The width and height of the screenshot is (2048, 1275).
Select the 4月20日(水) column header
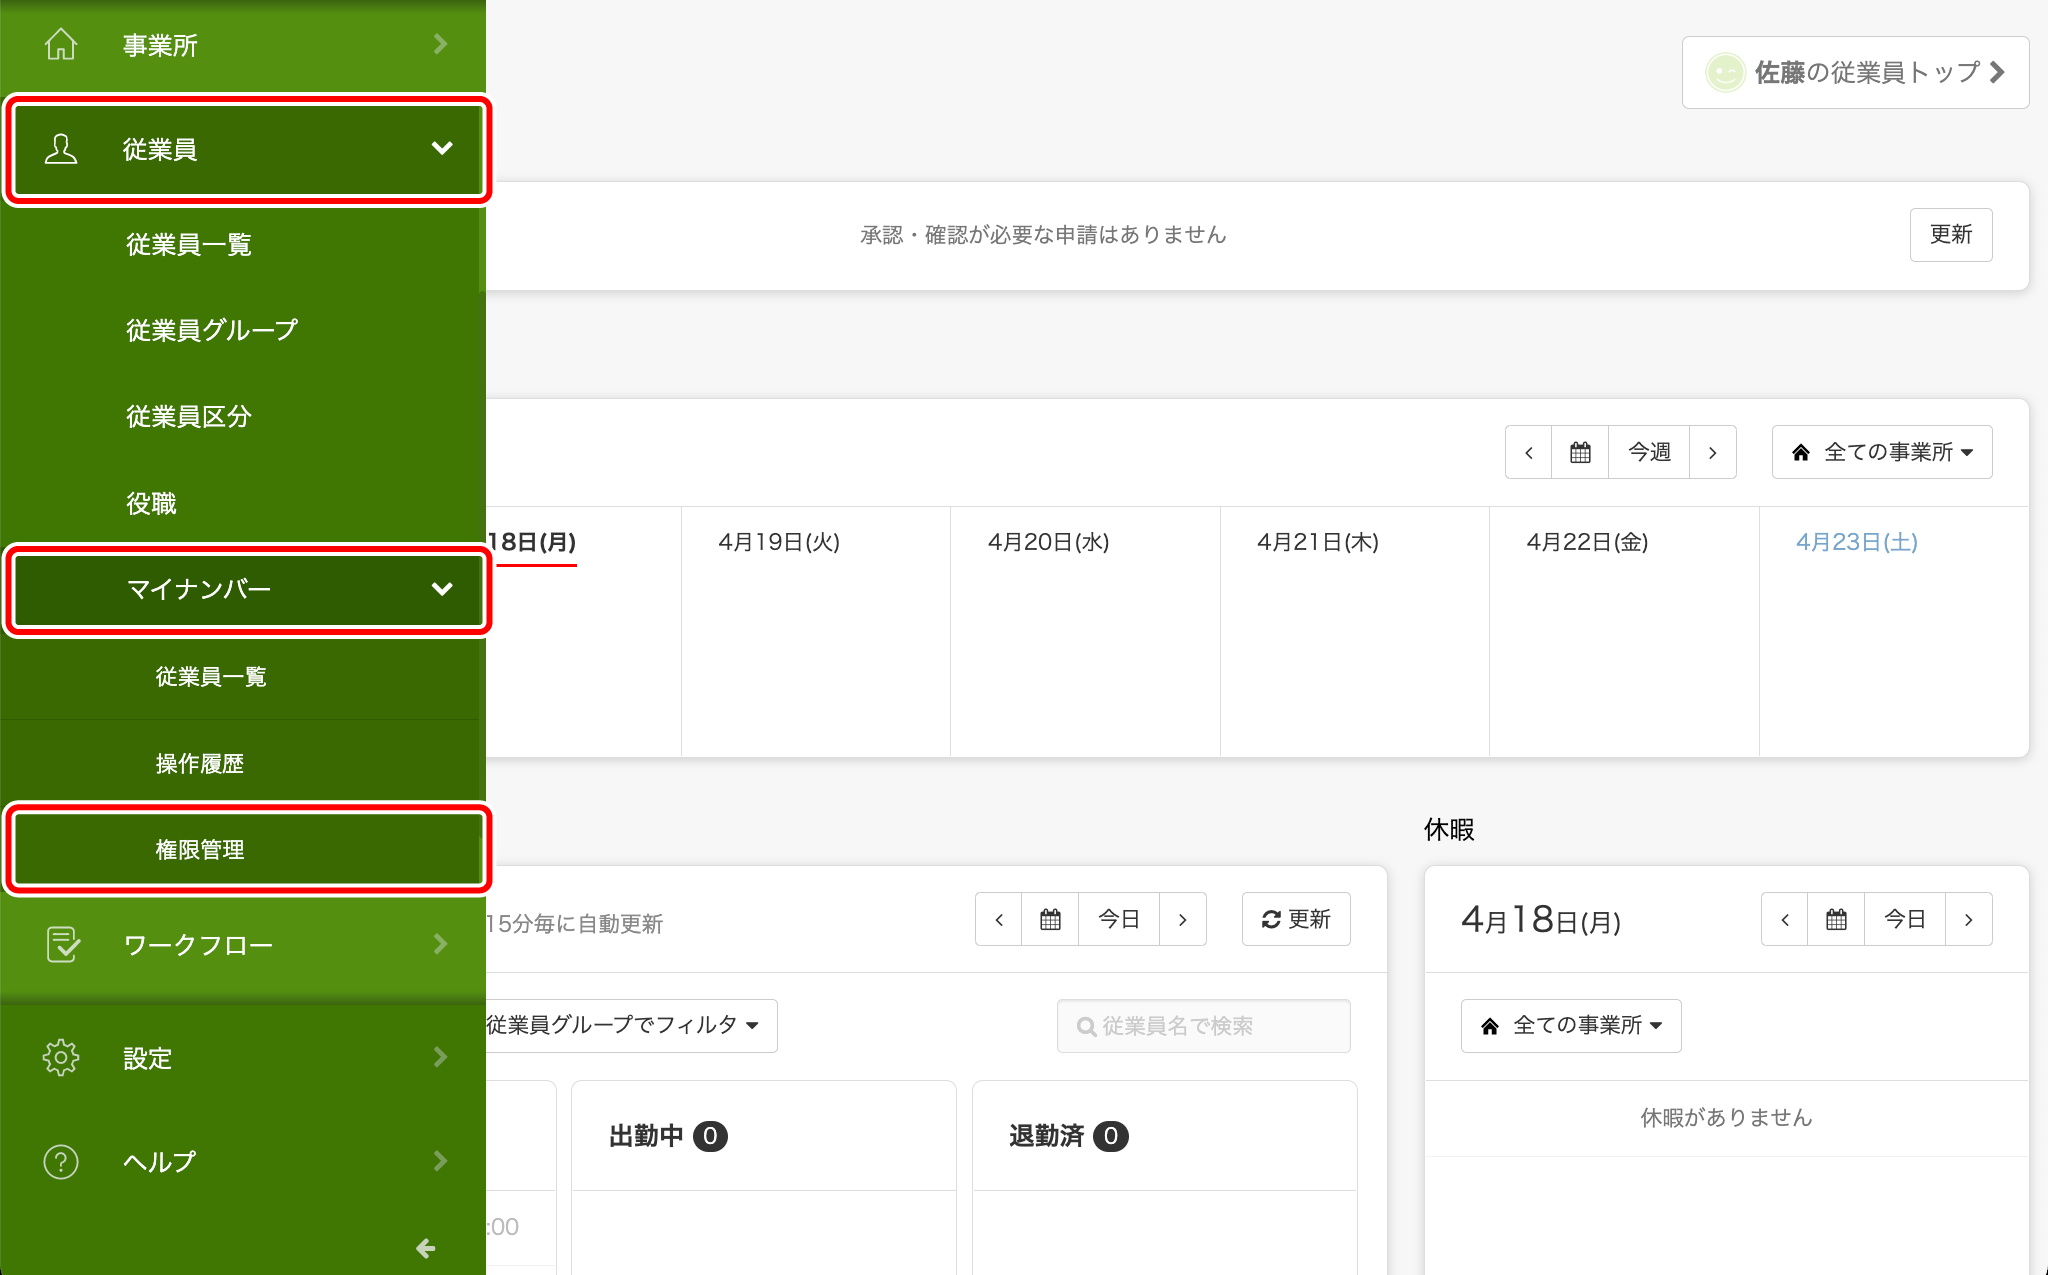point(1048,542)
